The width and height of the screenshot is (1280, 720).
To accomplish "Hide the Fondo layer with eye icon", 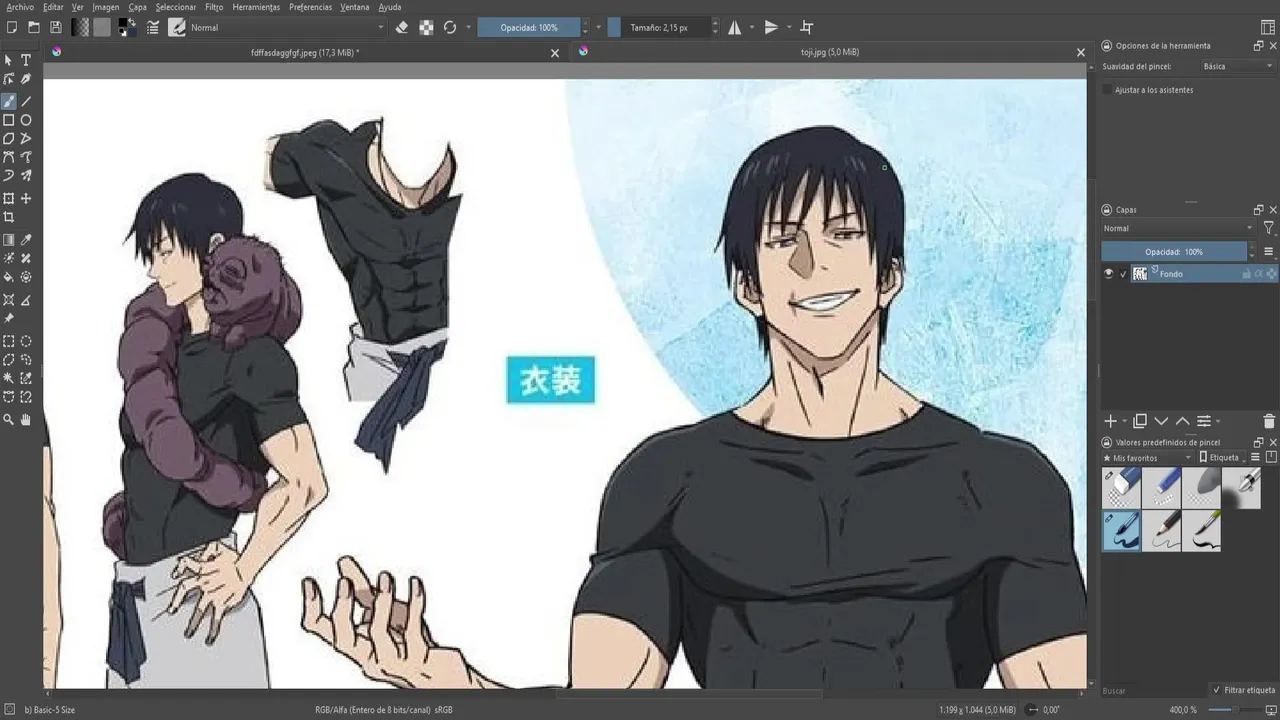I will coord(1108,273).
